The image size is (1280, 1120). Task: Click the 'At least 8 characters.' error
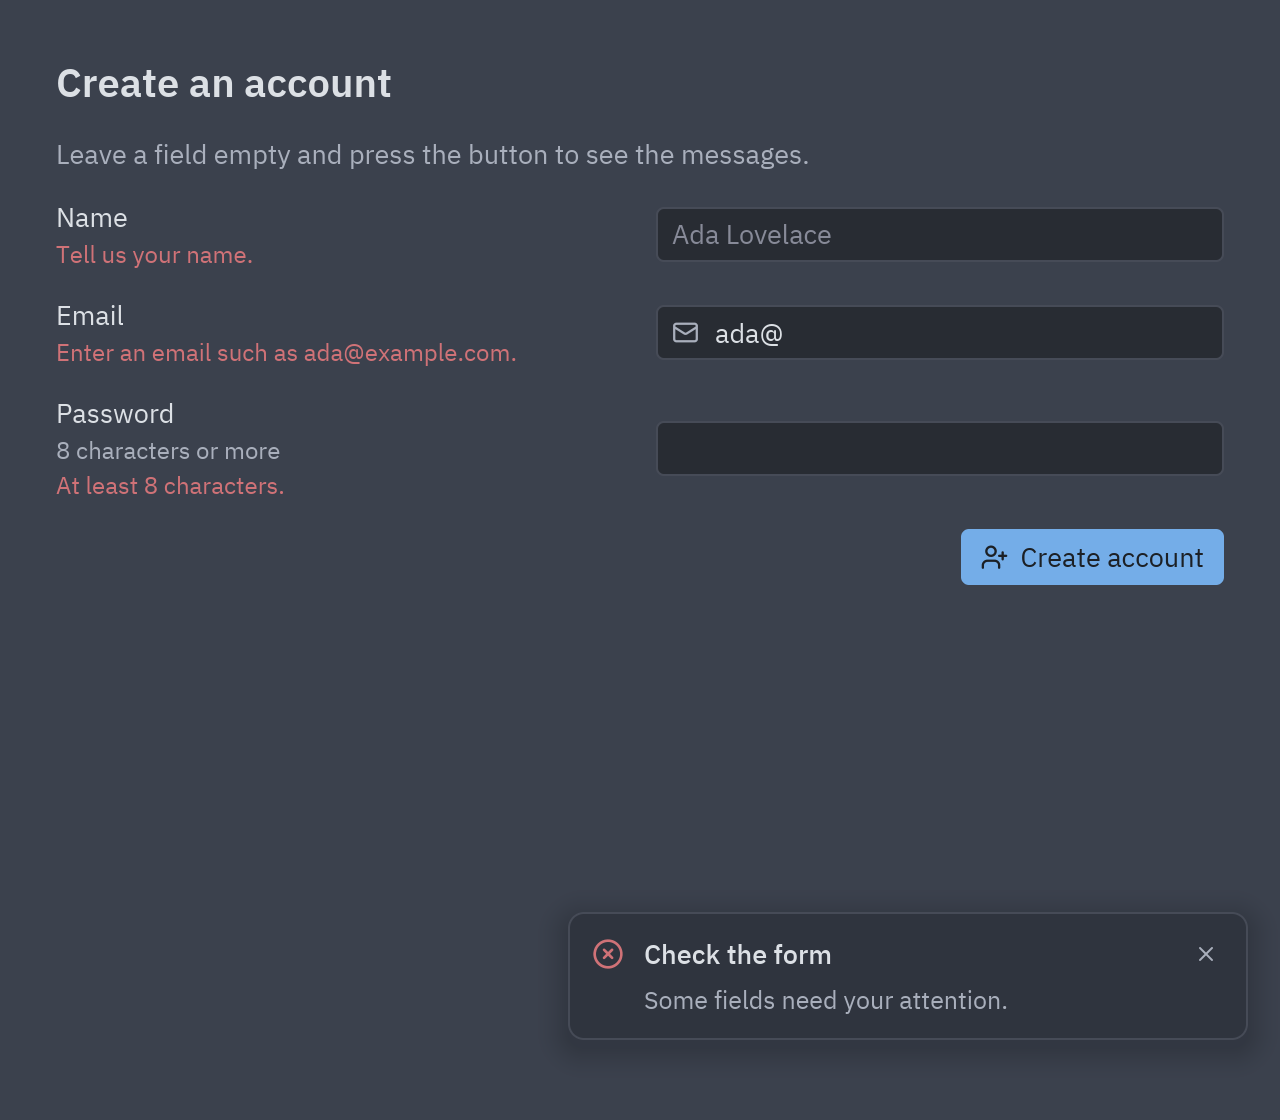coord(170,486)
